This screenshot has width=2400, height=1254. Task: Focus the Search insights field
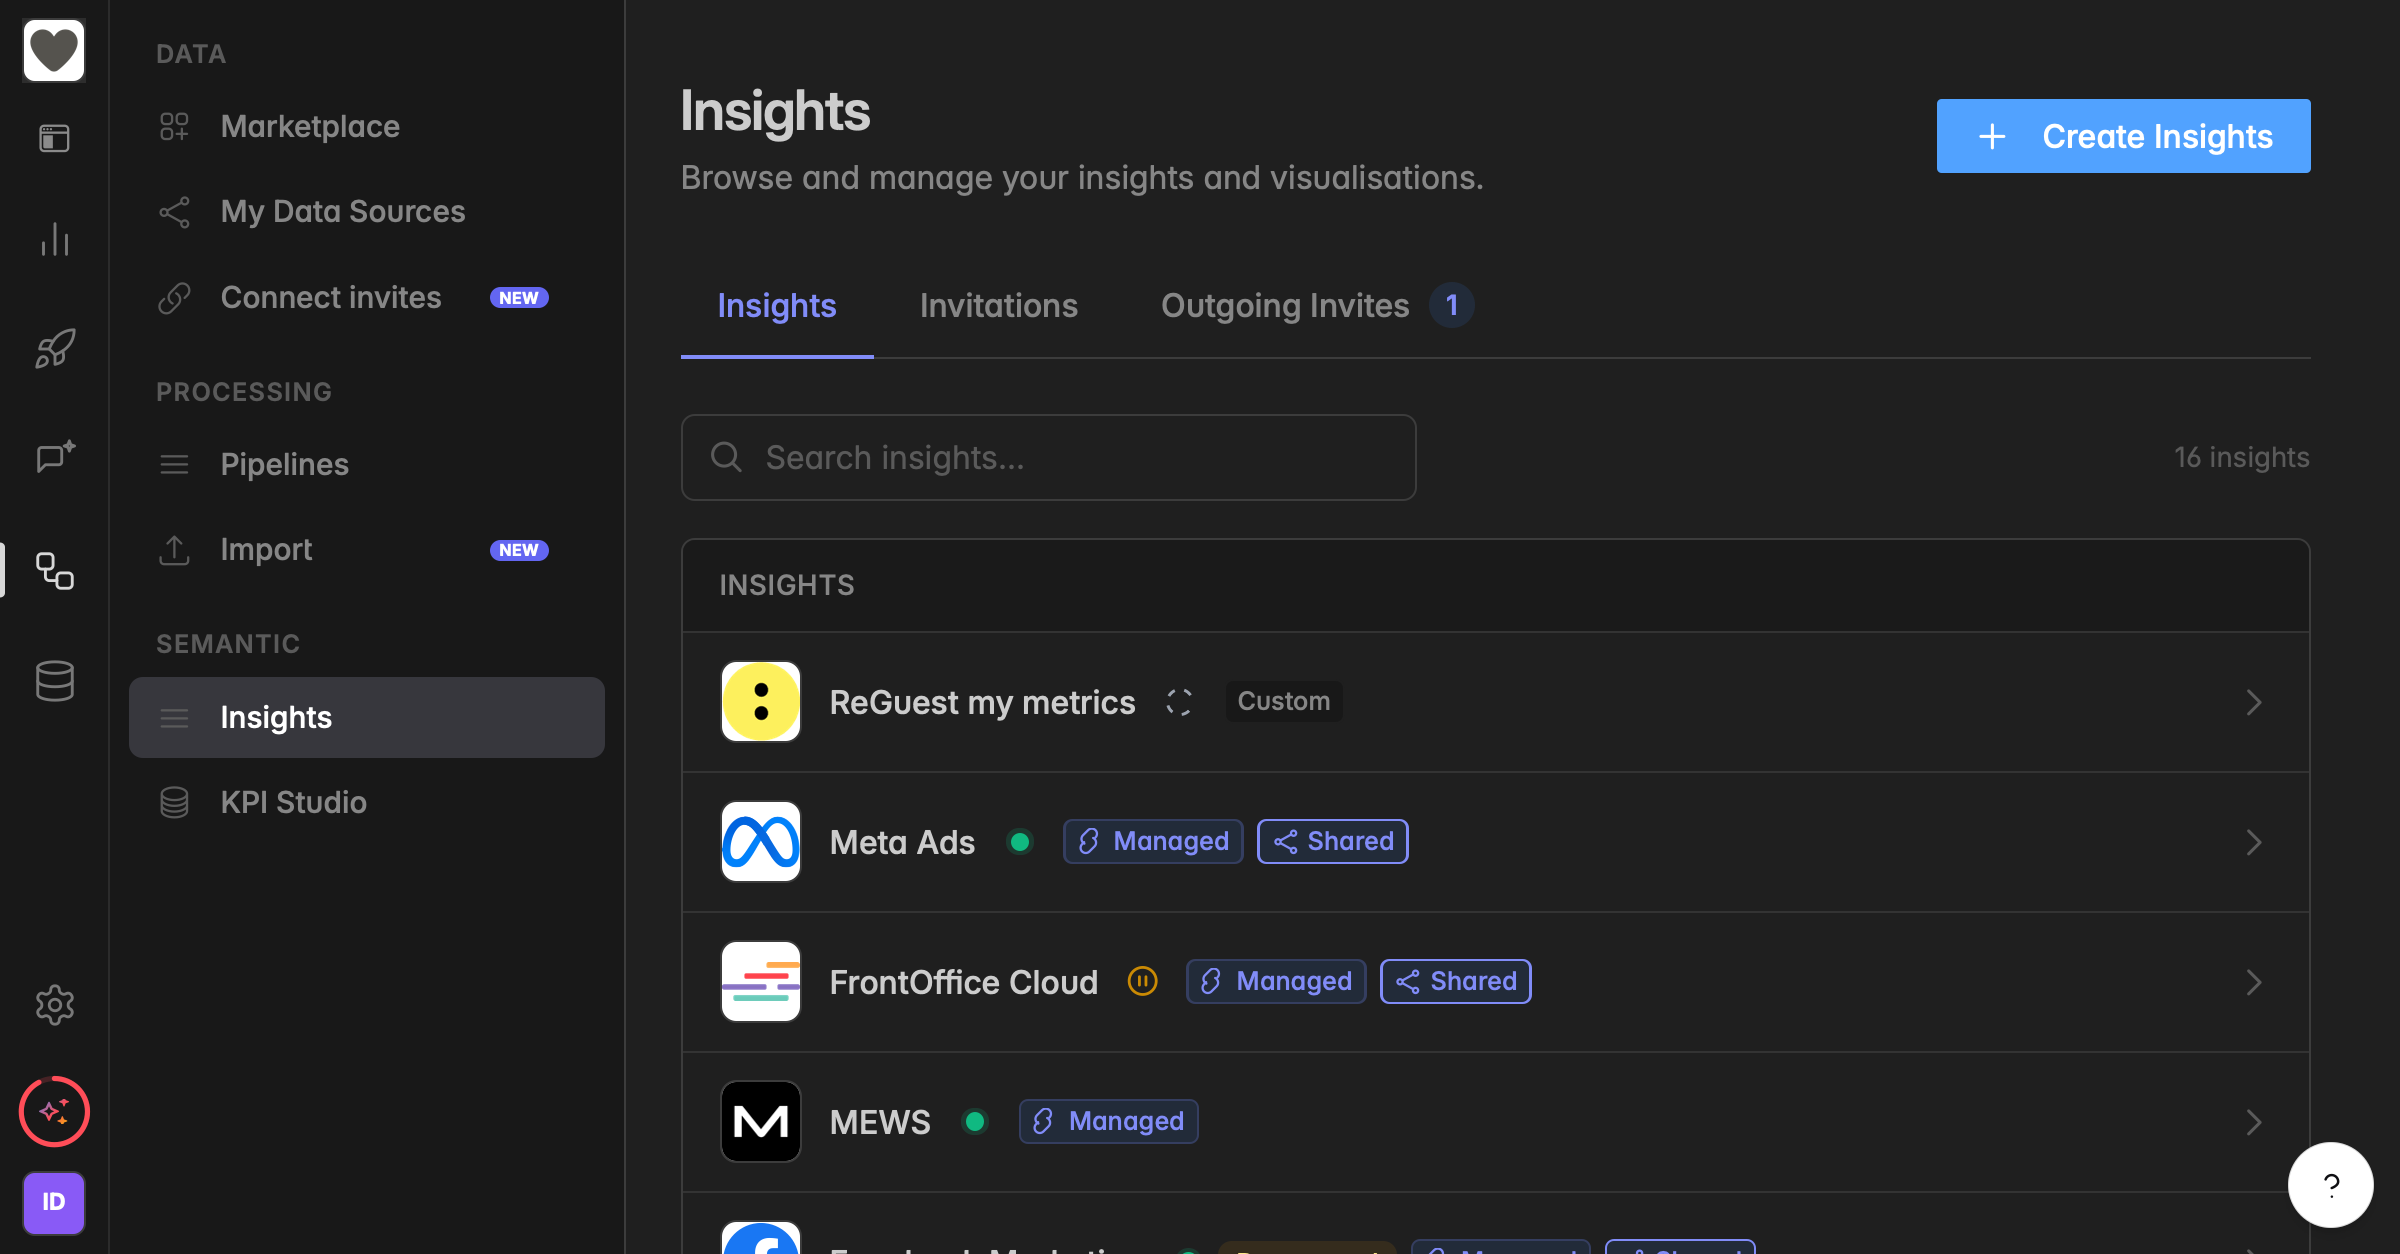[1049, 457]
